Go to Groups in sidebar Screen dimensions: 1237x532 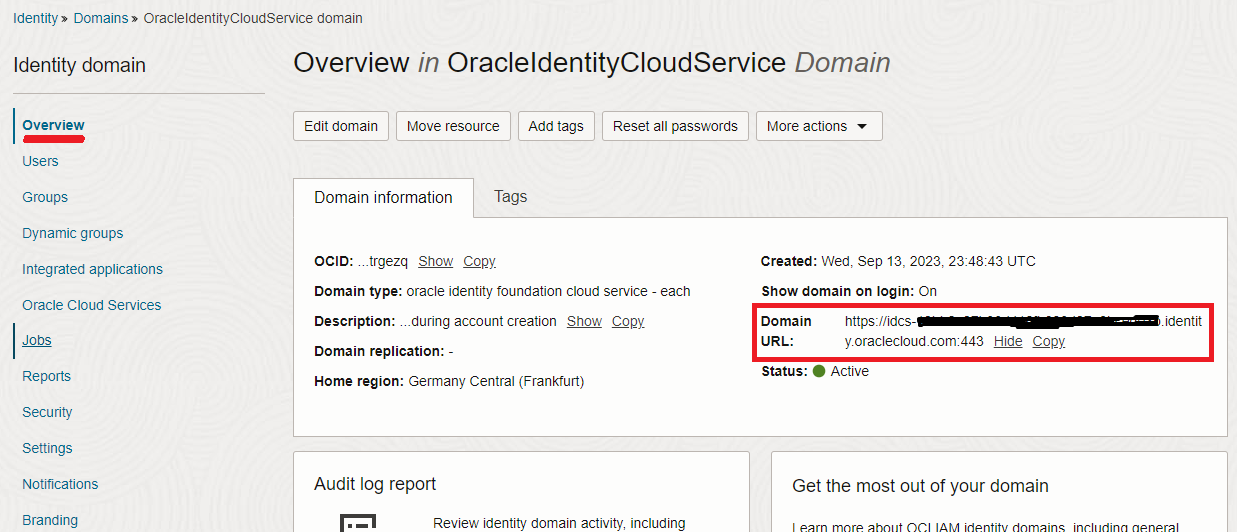45,197
